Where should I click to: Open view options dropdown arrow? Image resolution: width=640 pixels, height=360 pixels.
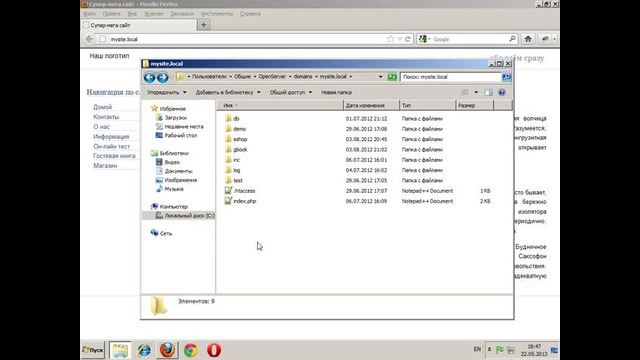(x=476, y=92)
